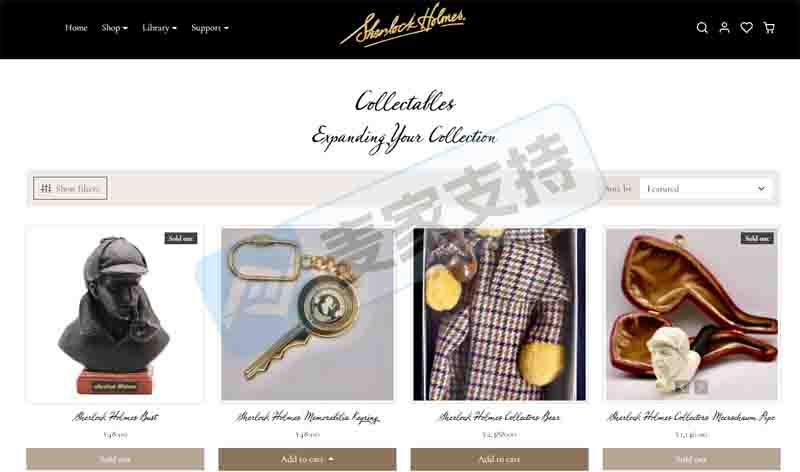Click arrow icon on Keyring Add to cart
800x472 pixels.
coord(331,459)
